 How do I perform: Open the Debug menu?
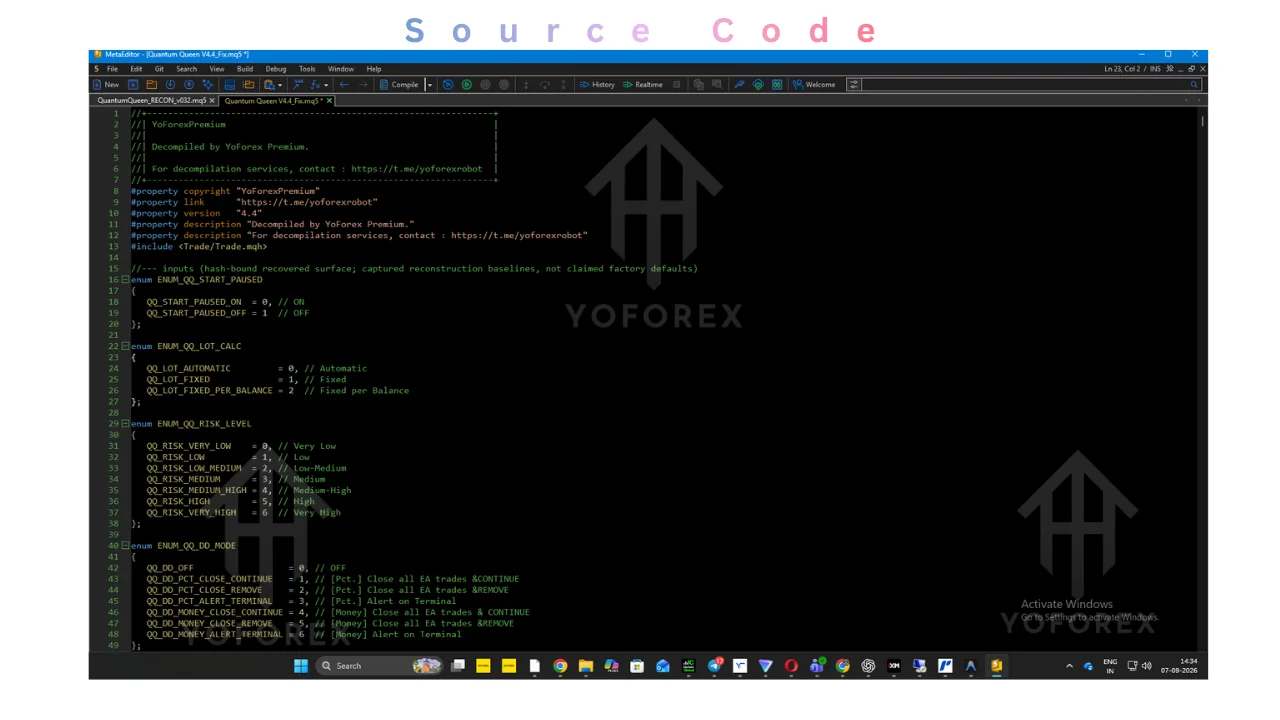(x=276, y=69)
